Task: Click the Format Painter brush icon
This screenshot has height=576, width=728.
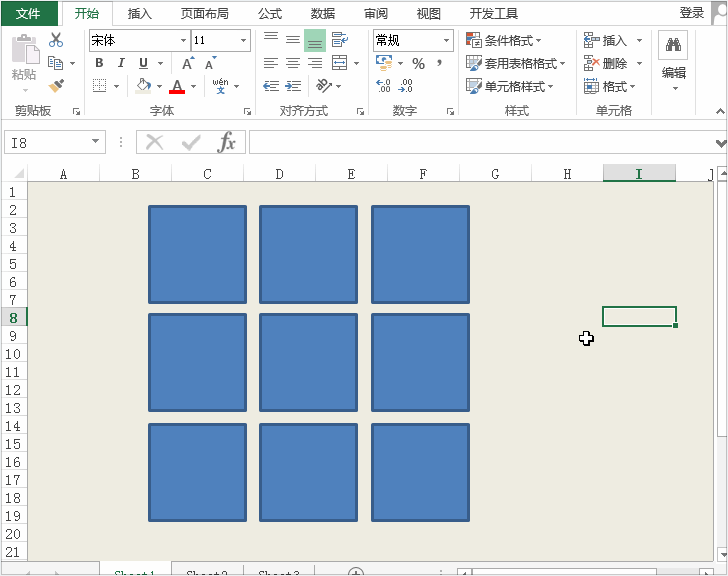Action: click(56, 86)
